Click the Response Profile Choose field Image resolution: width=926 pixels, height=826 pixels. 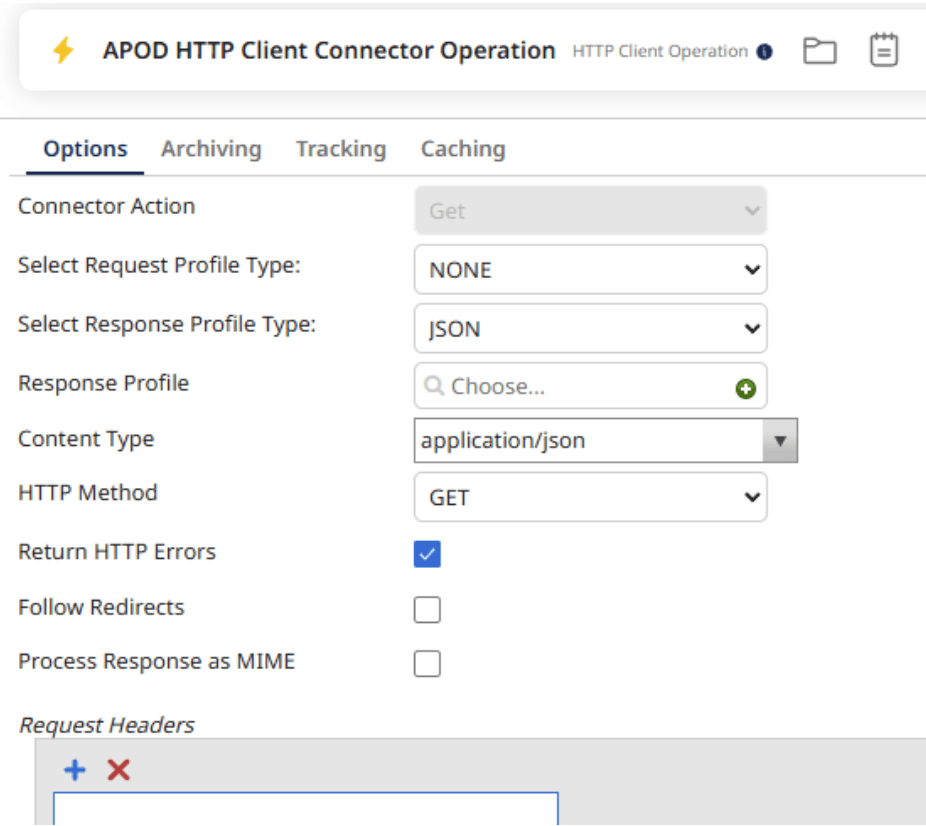point(580,387)
